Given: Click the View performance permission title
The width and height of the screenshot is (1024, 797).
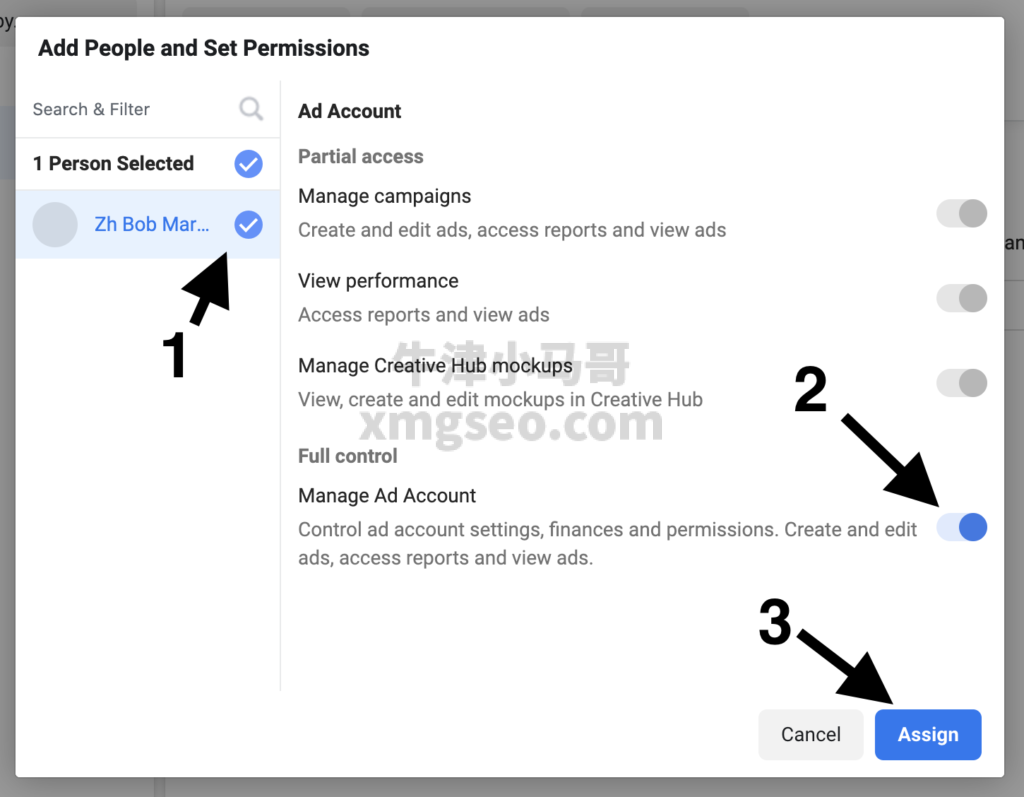Looking at the screenshot, I should (378, 281).
